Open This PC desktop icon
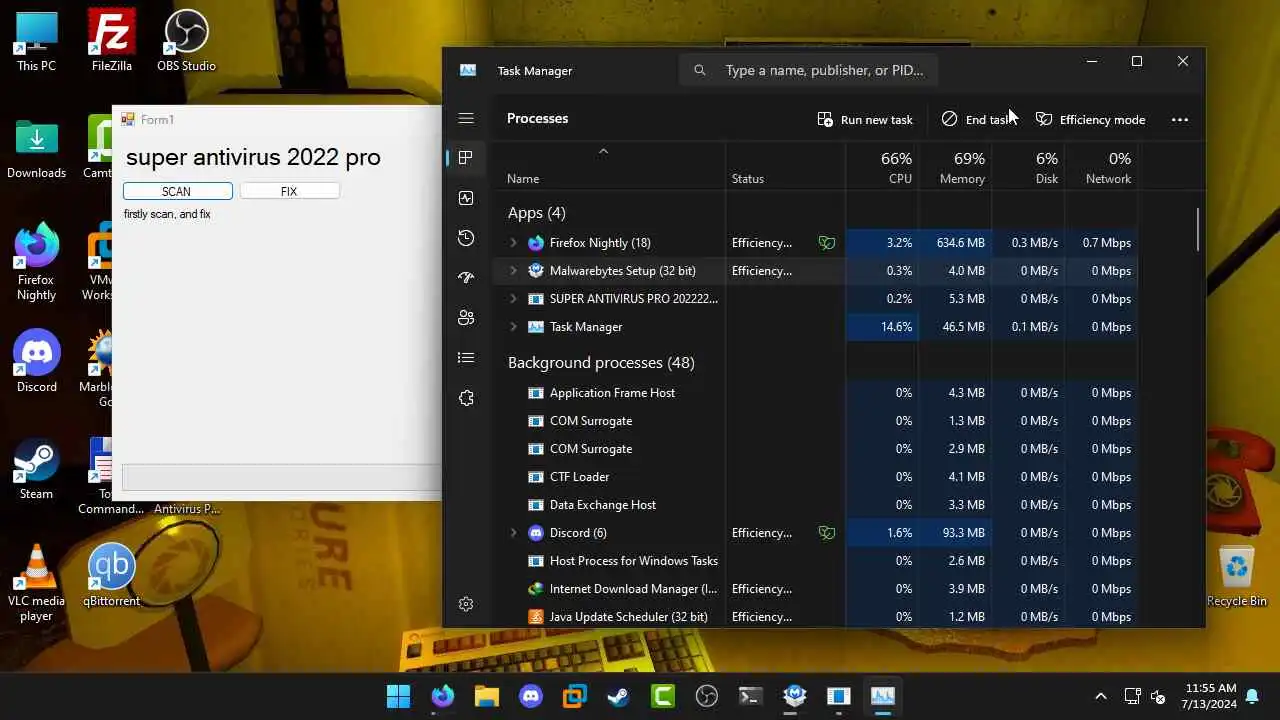 36,43
